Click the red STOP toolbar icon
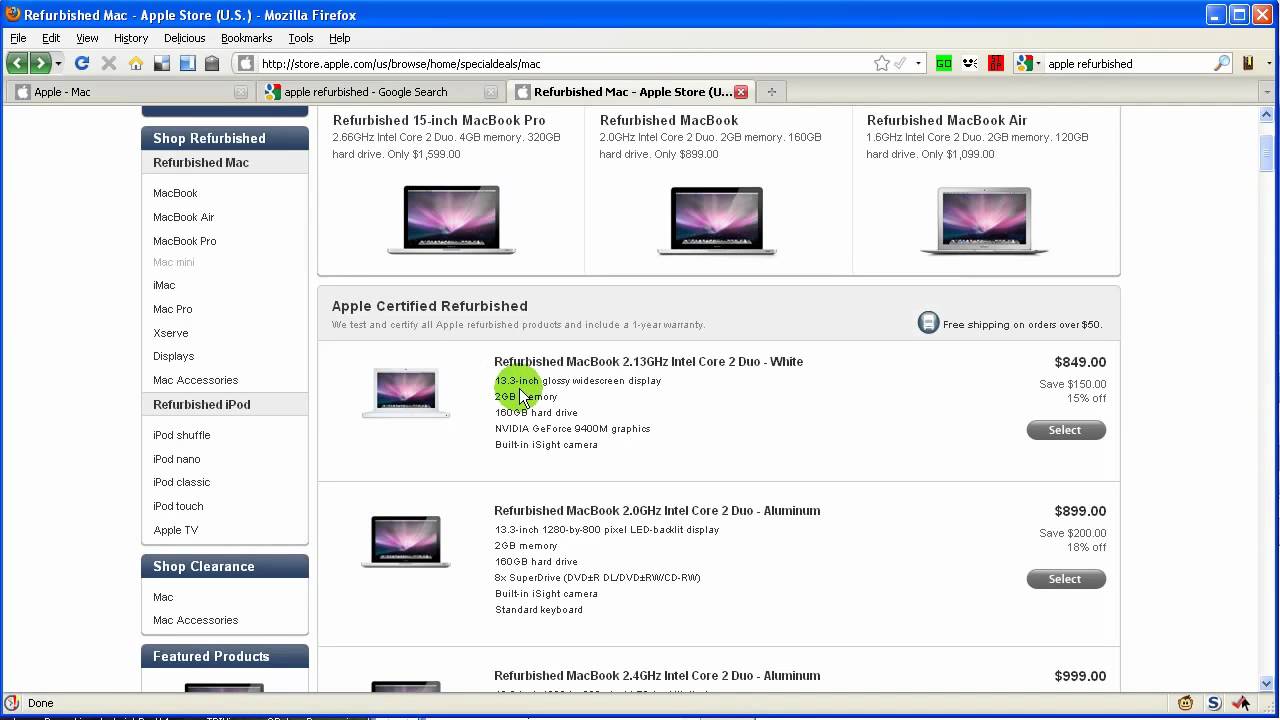 995,63
